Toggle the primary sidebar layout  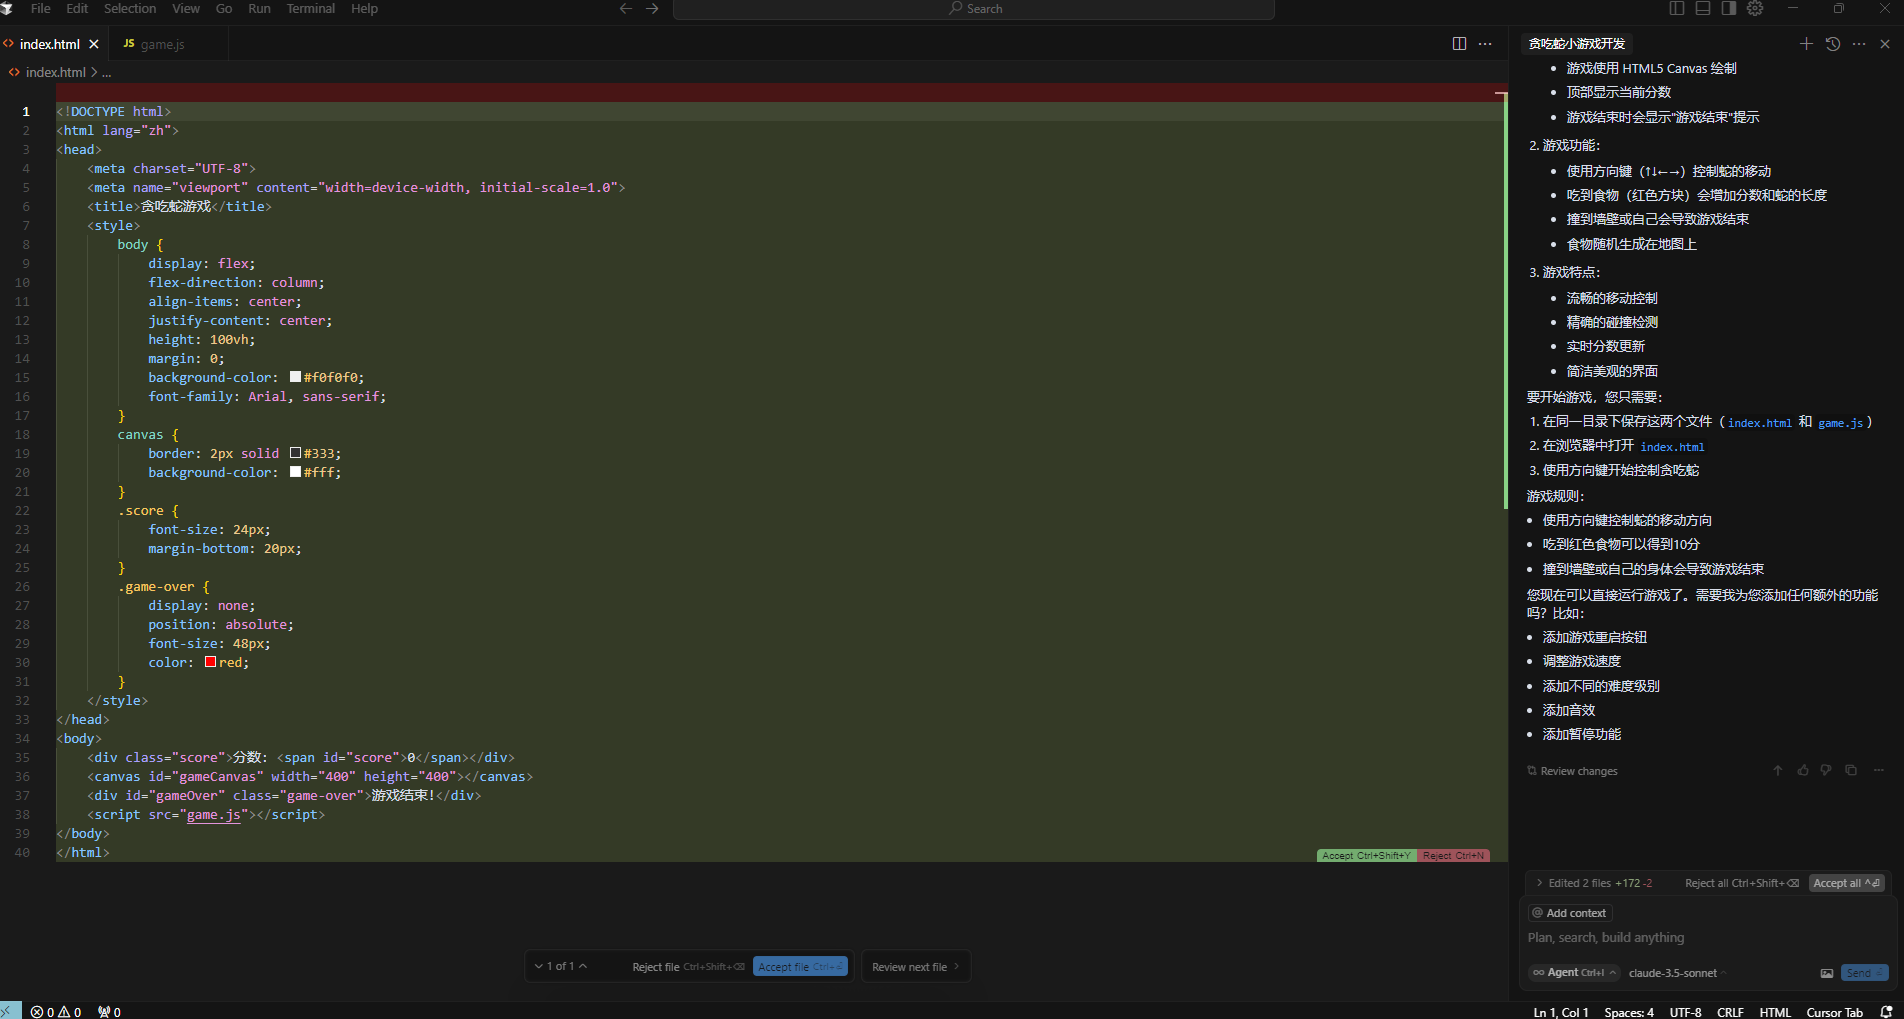1677,9
